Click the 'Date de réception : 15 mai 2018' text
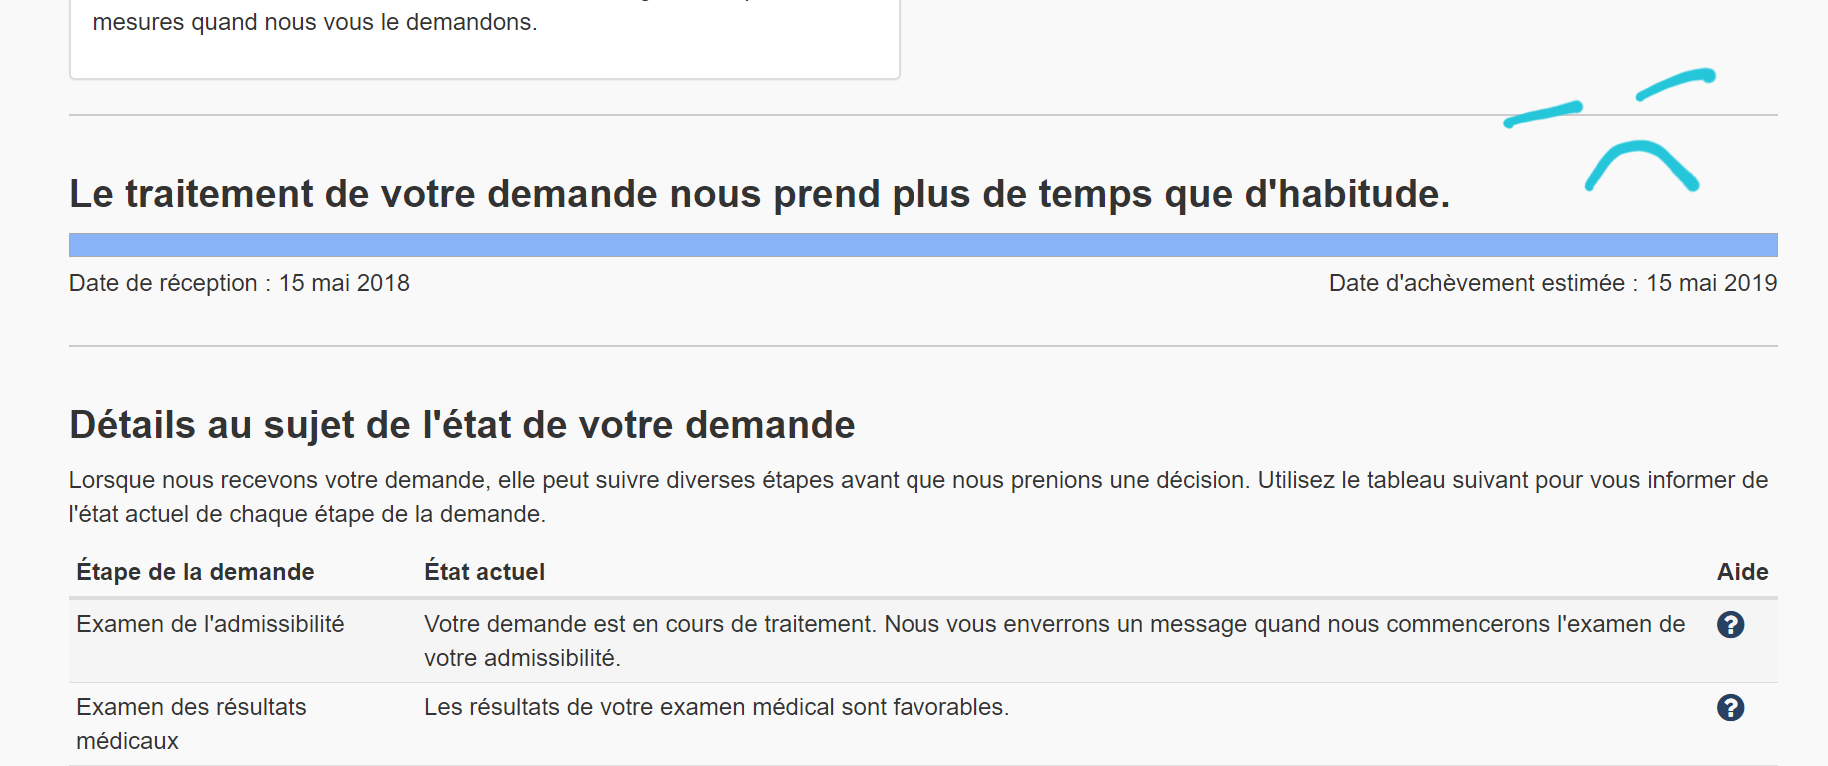 239,283
